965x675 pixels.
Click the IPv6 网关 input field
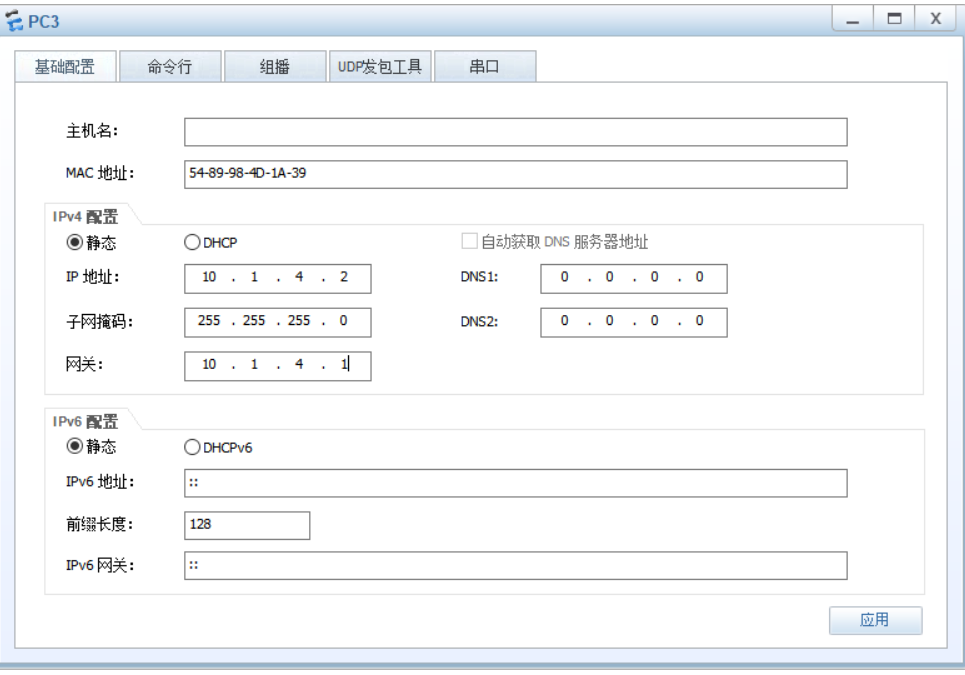[x=516, y=565]
